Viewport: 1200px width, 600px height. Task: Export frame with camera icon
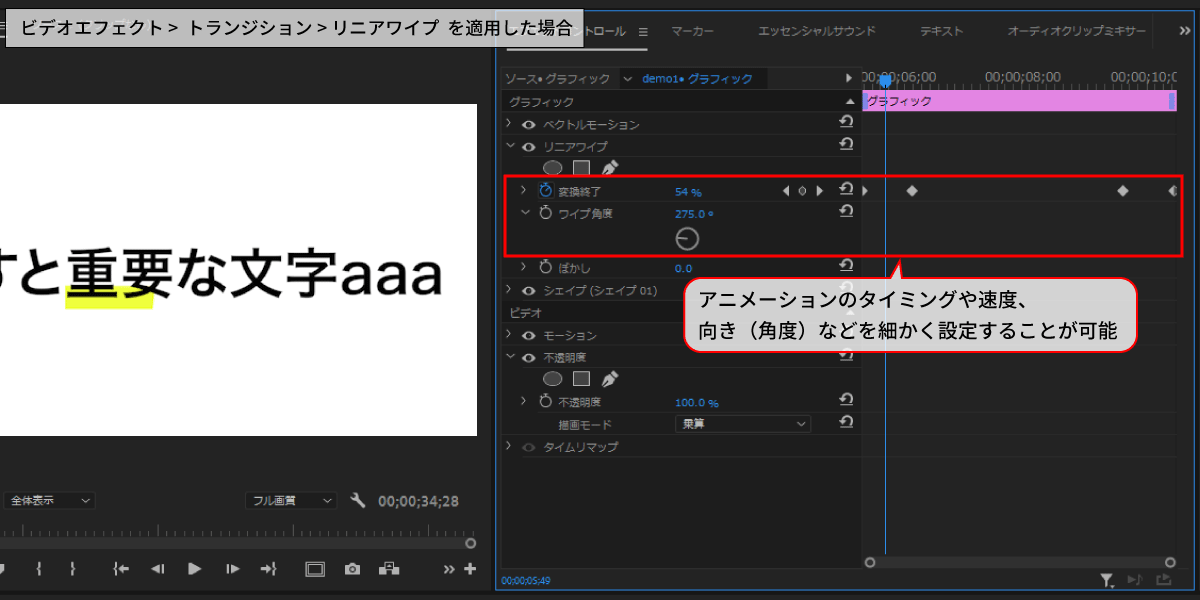pos(352,569)
